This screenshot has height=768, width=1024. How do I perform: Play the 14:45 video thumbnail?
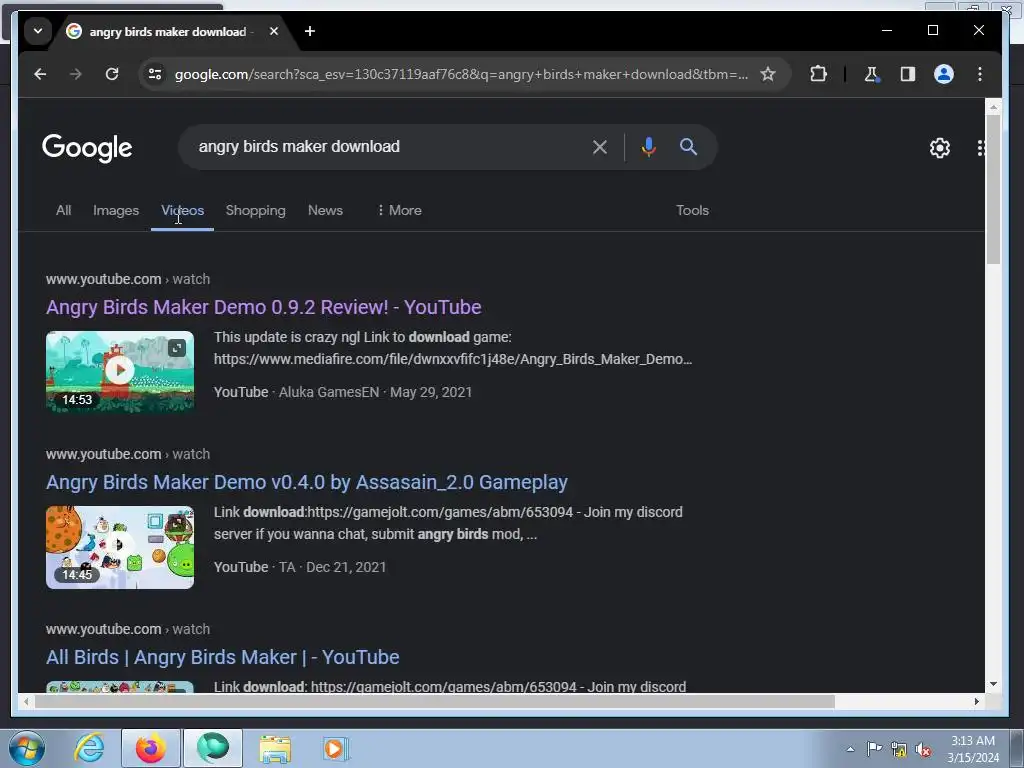click(120, 547)
